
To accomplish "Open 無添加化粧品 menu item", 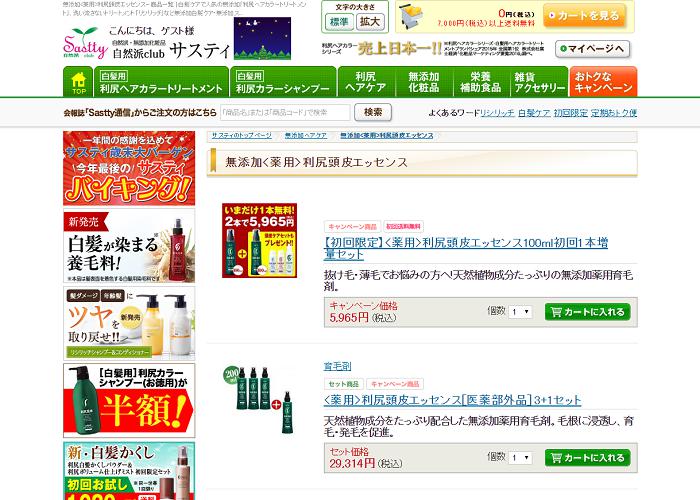I will 424,82.
